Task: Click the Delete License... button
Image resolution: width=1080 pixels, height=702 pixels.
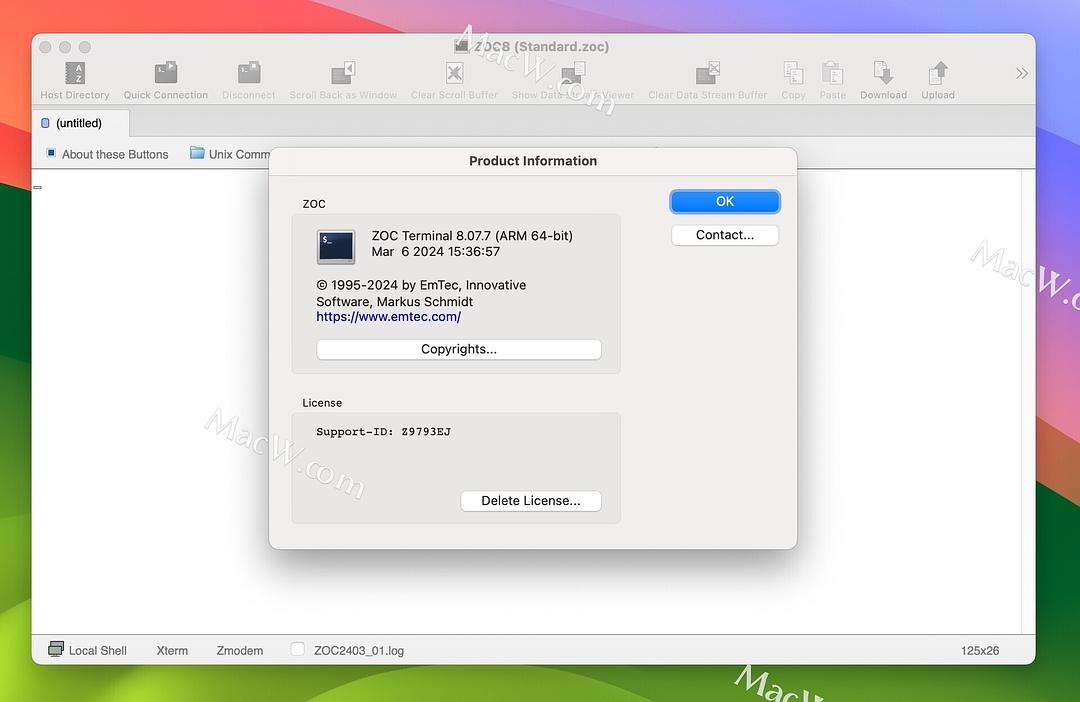Action: tap(530, 500)
